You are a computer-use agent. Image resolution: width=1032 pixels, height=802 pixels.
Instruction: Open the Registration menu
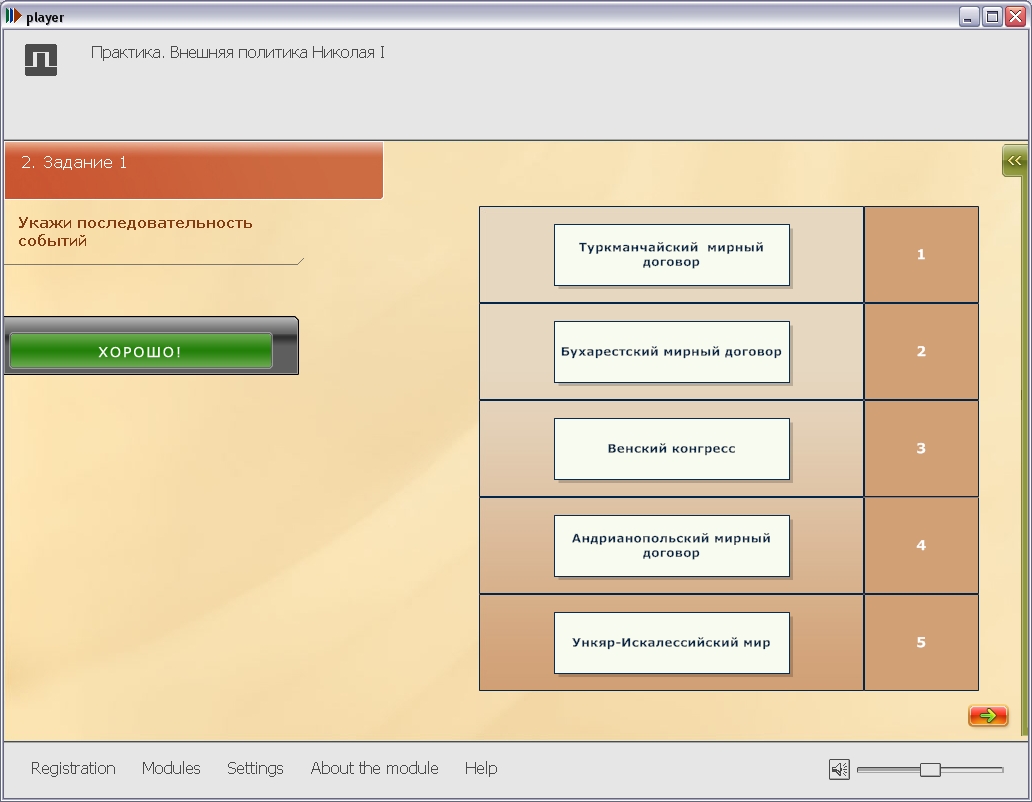click(73, 768)
